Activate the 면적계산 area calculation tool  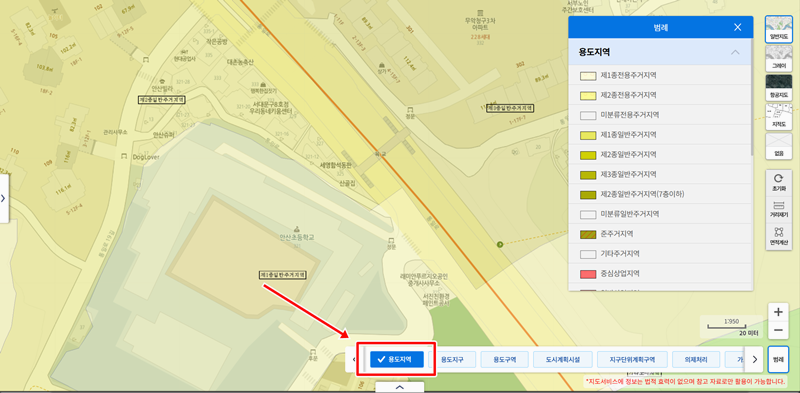point(779,236)
